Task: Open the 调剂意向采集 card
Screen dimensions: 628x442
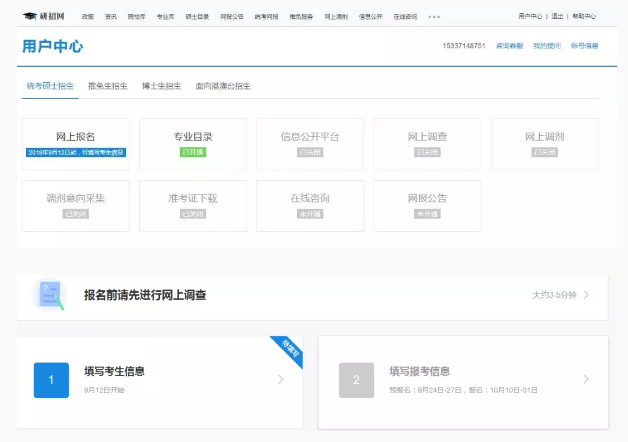Action: [76, 206]
